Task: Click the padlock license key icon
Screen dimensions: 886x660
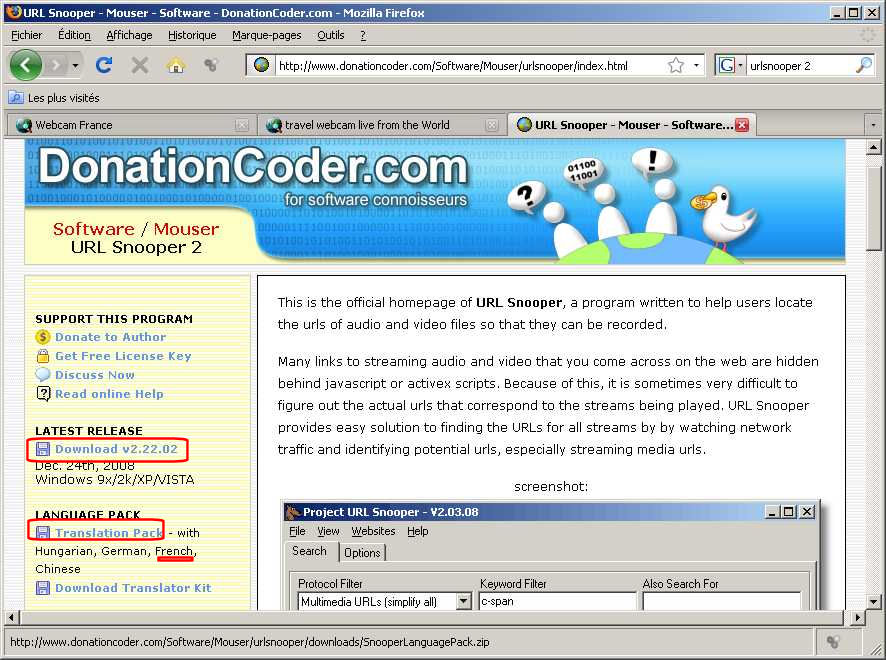Action: 43,355
